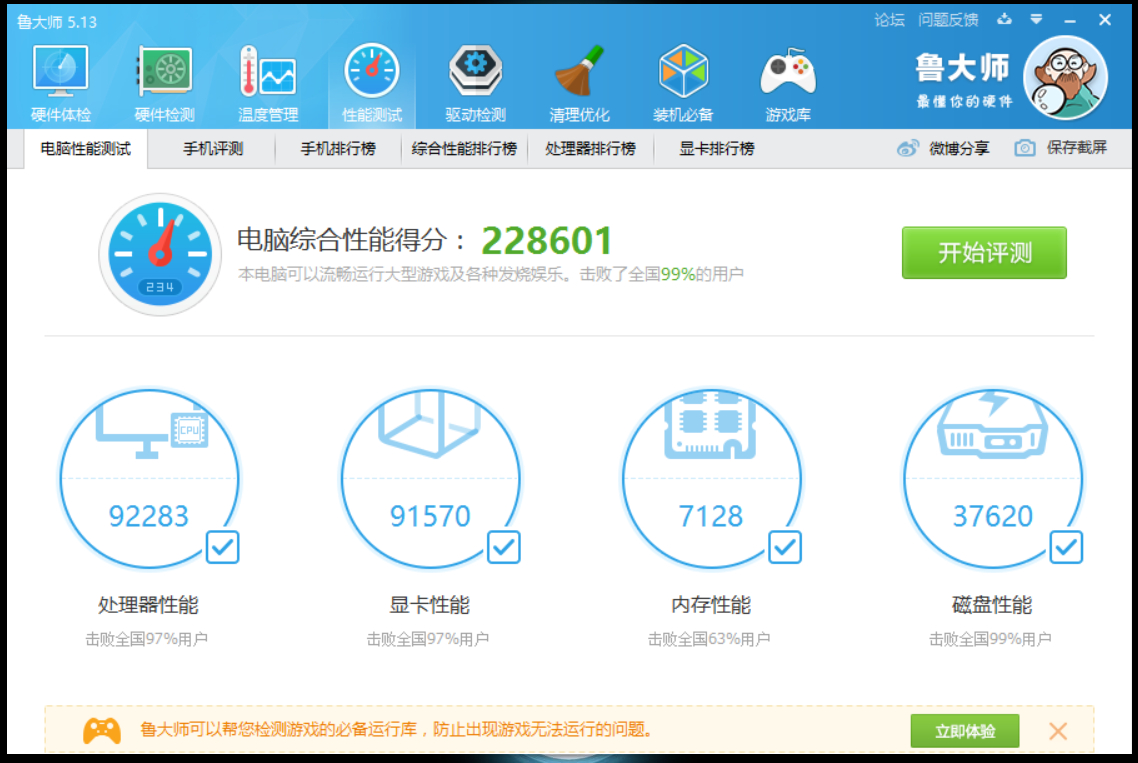Click the green 开始评测 button
Image resolution: width=1138 pixels, height=763 pixels.
[x=984, y=253]
